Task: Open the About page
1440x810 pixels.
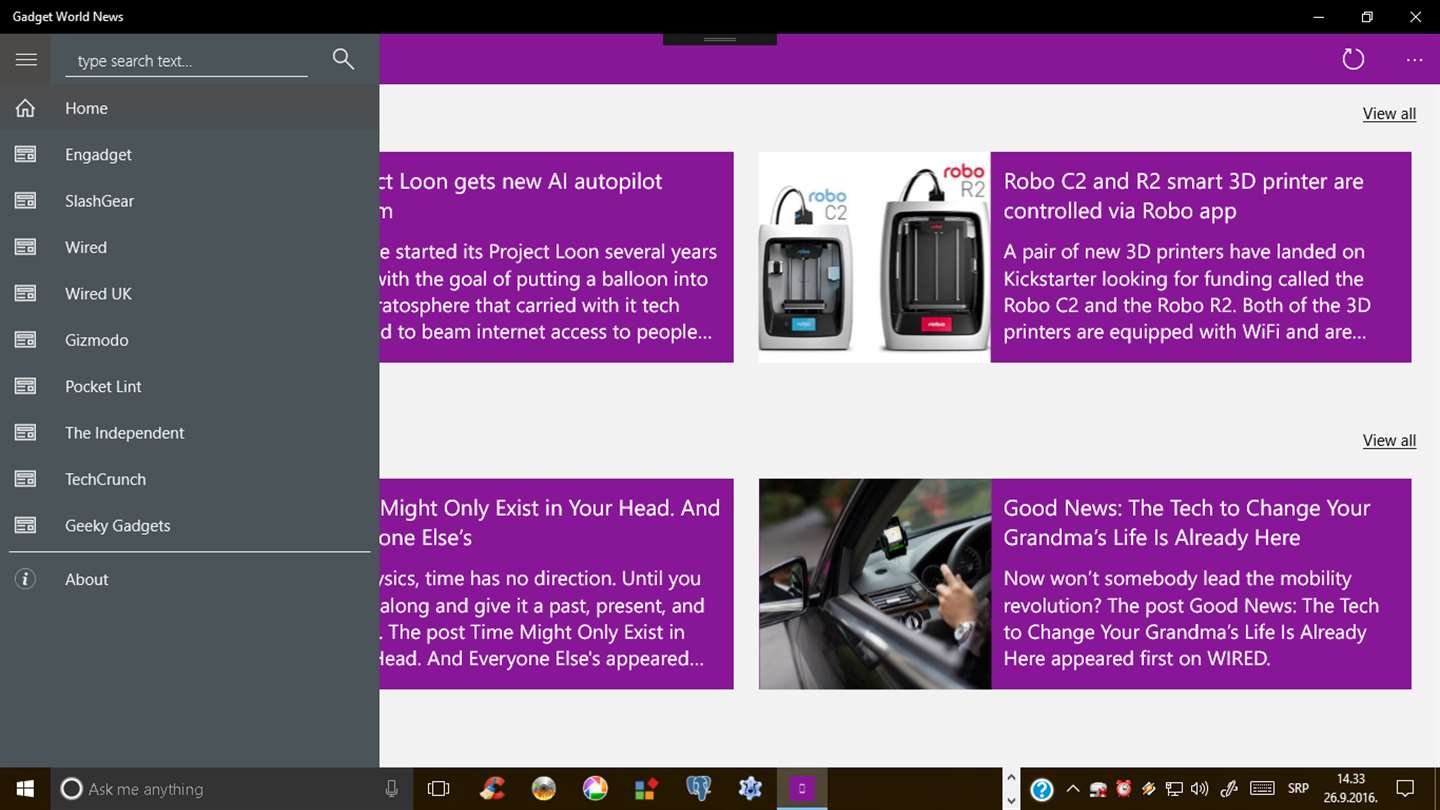Action: (x=190, y=579)
